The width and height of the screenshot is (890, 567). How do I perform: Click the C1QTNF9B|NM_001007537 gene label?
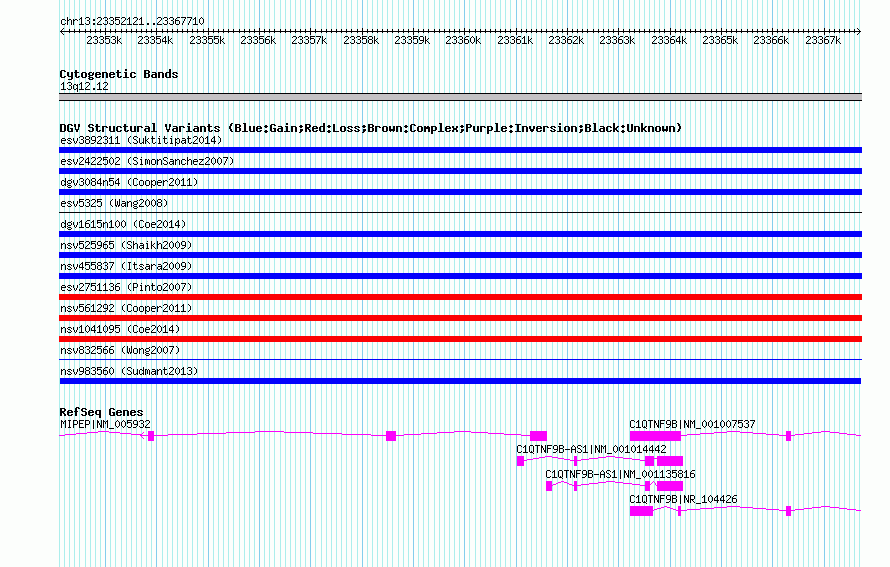tap(692, 424)
